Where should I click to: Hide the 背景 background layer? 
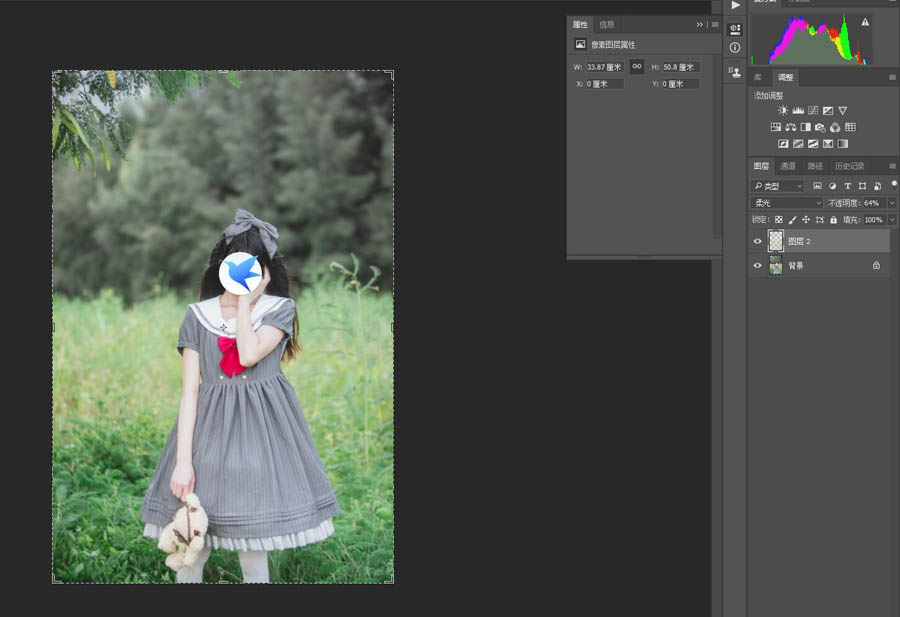(758, 265)
